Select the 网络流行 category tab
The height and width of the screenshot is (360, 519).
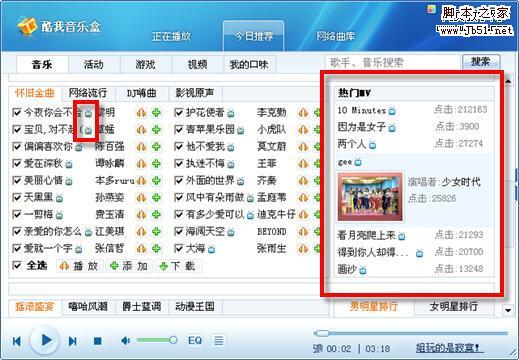click(88, 93)
